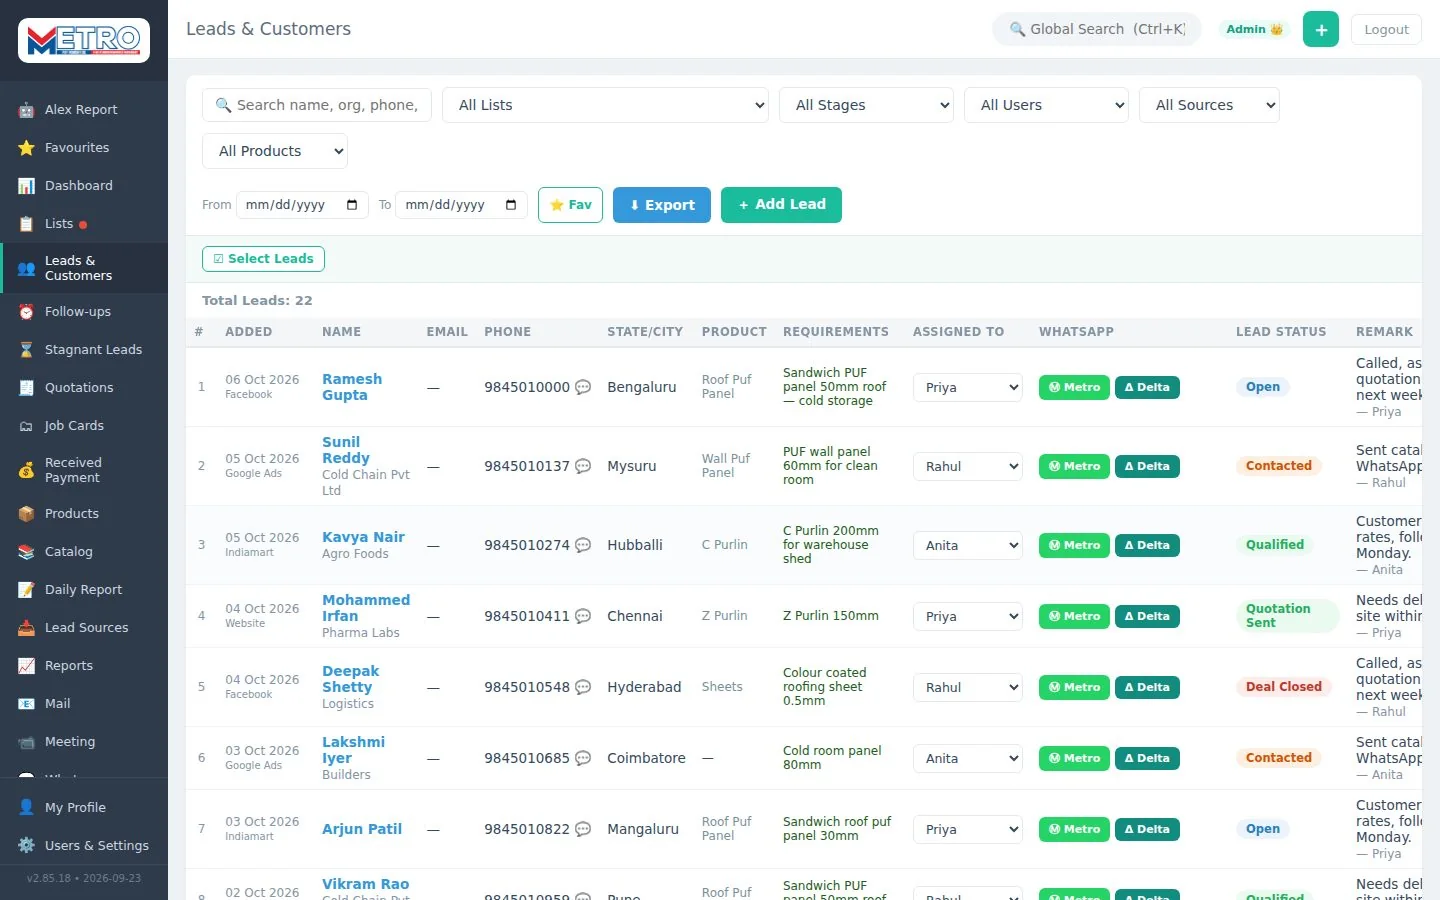
Task: Click Quotation Sent status for Mohammed Irfan
Action: tap(1287, 616)
